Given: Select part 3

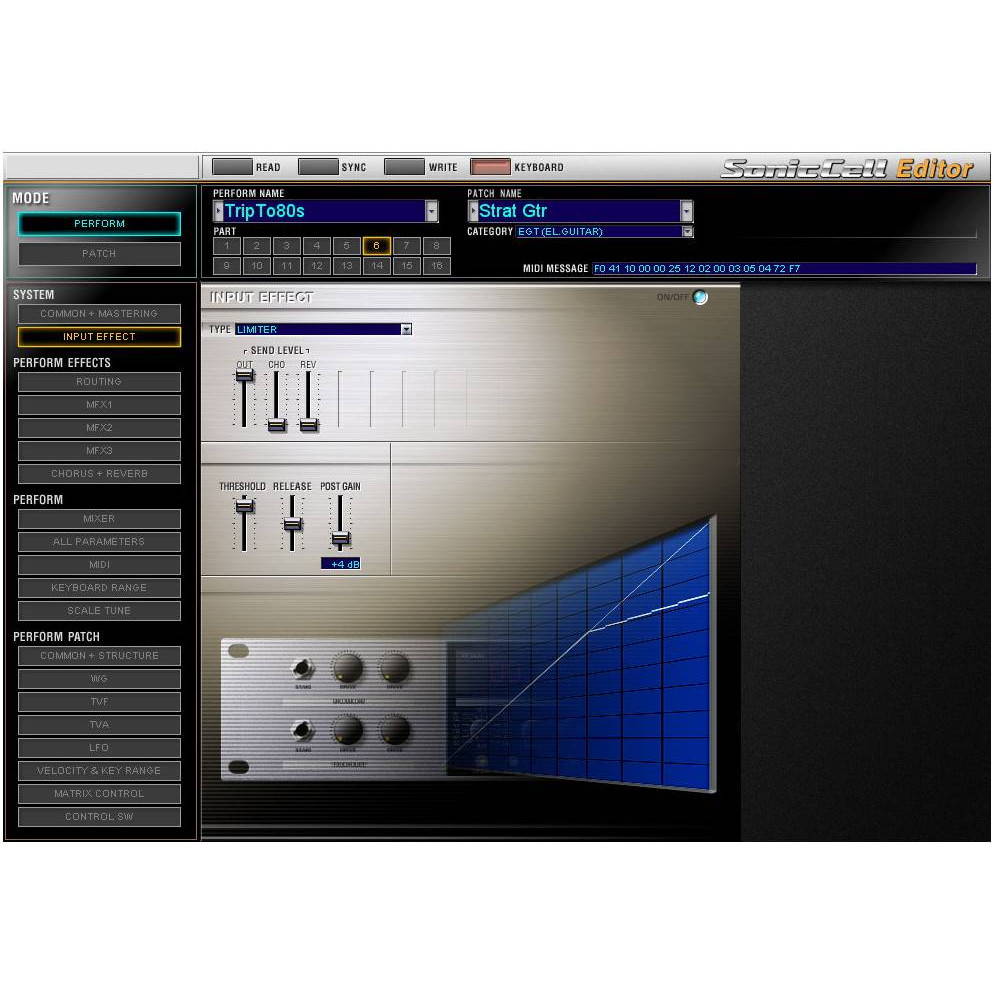Looking at the screenshot, I should coord(287,246).
